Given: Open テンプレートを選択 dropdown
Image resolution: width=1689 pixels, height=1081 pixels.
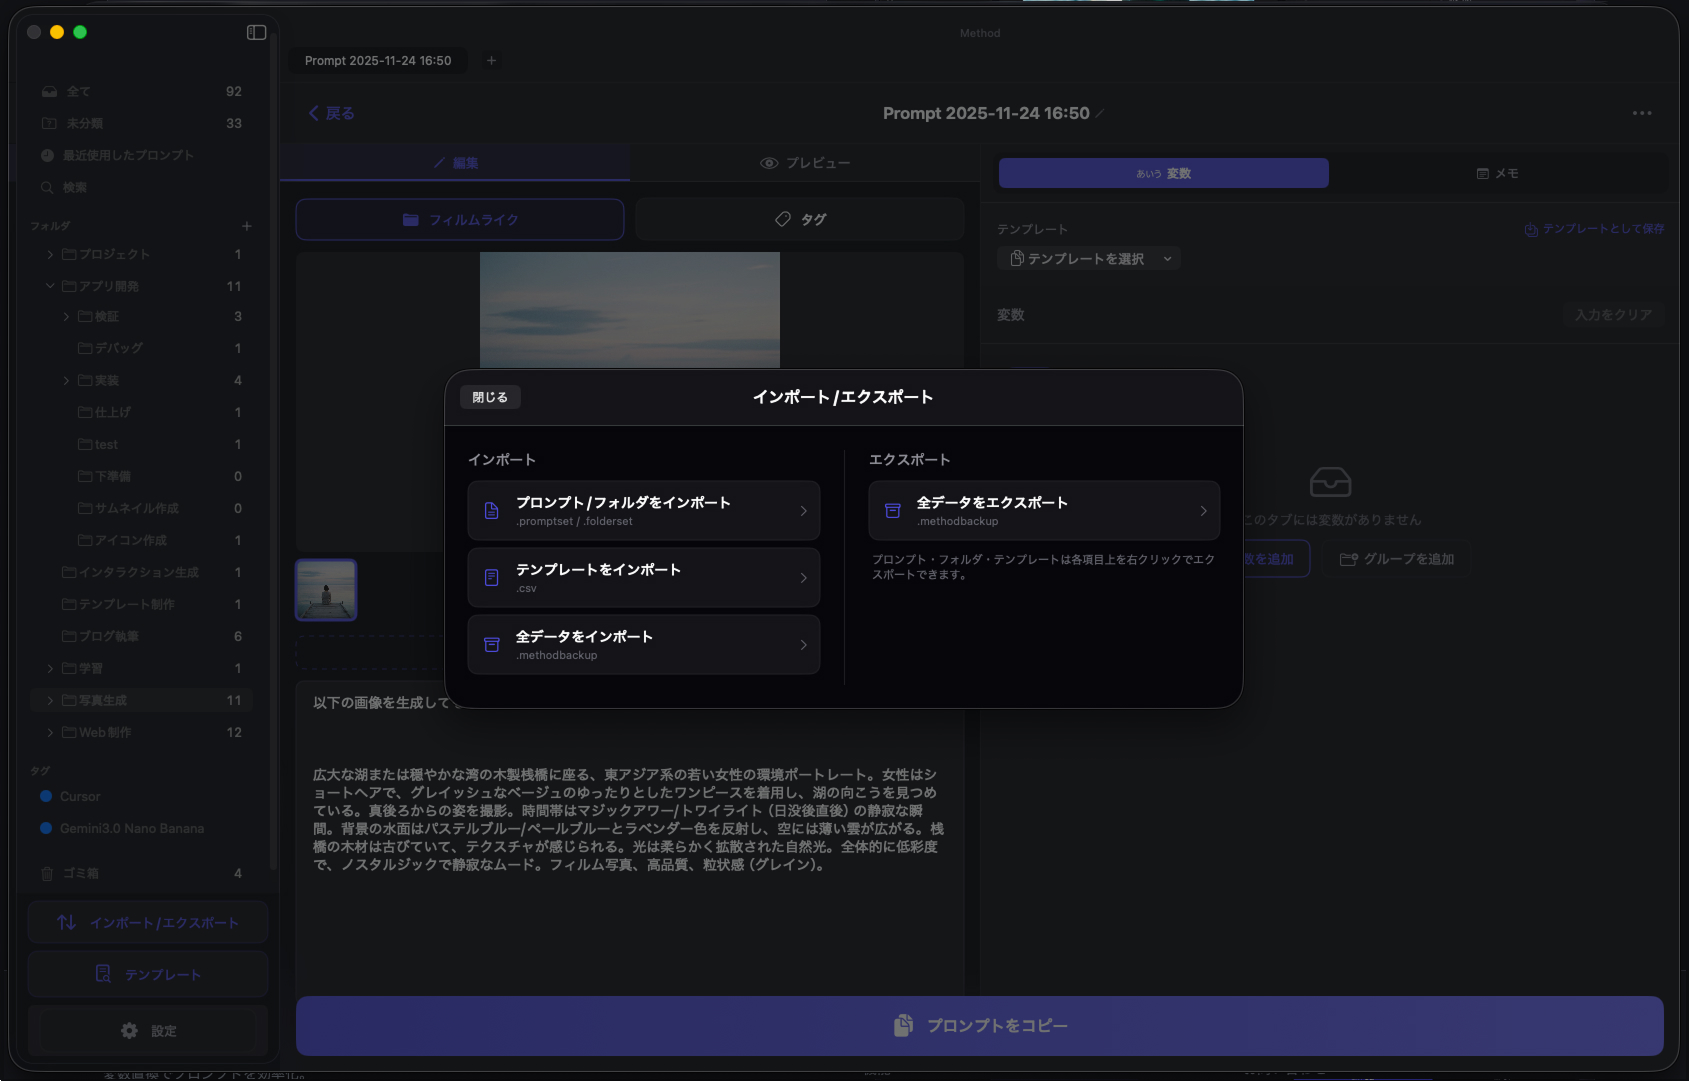Looking at the screenshot, I should point(1089,259).
